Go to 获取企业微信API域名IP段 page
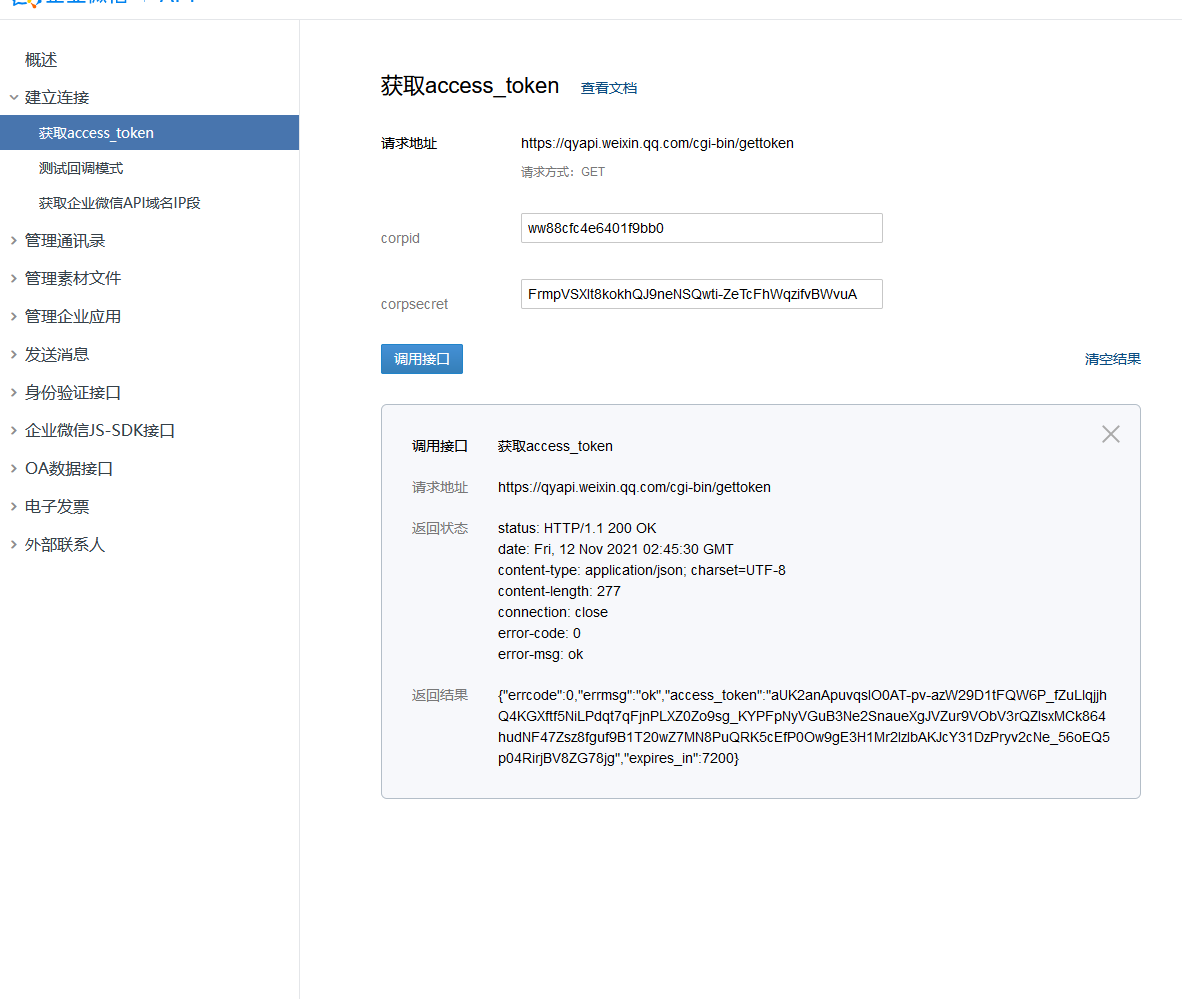 (x=120, y=203)
